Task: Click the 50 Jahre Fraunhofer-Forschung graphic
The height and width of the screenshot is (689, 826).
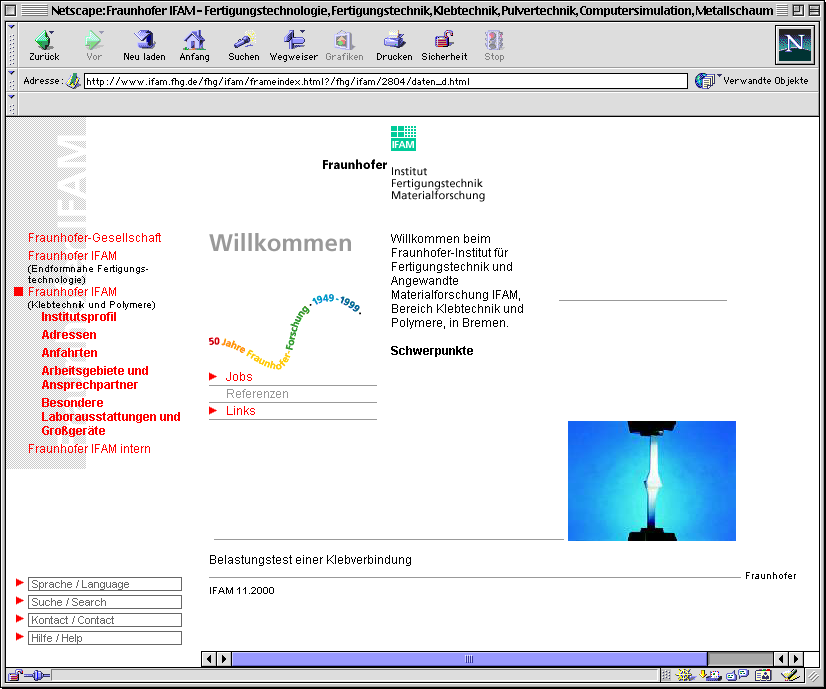Action: click(285, 330)
